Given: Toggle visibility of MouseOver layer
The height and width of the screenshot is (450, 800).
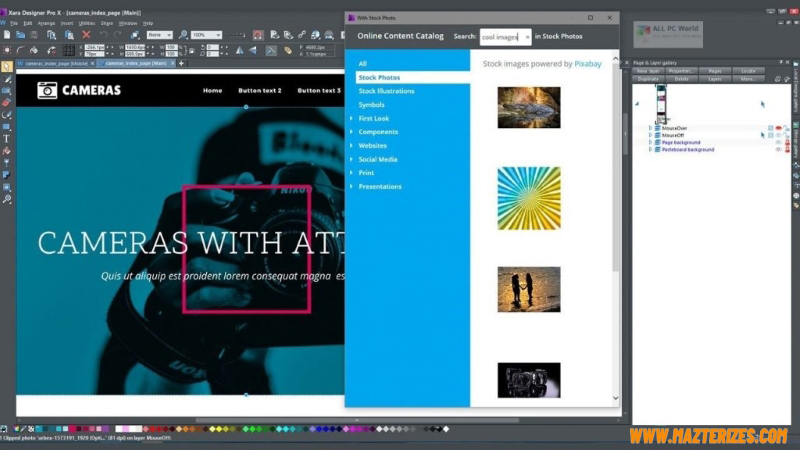Looking at the screenshot, I should click(x=779, y=128).
